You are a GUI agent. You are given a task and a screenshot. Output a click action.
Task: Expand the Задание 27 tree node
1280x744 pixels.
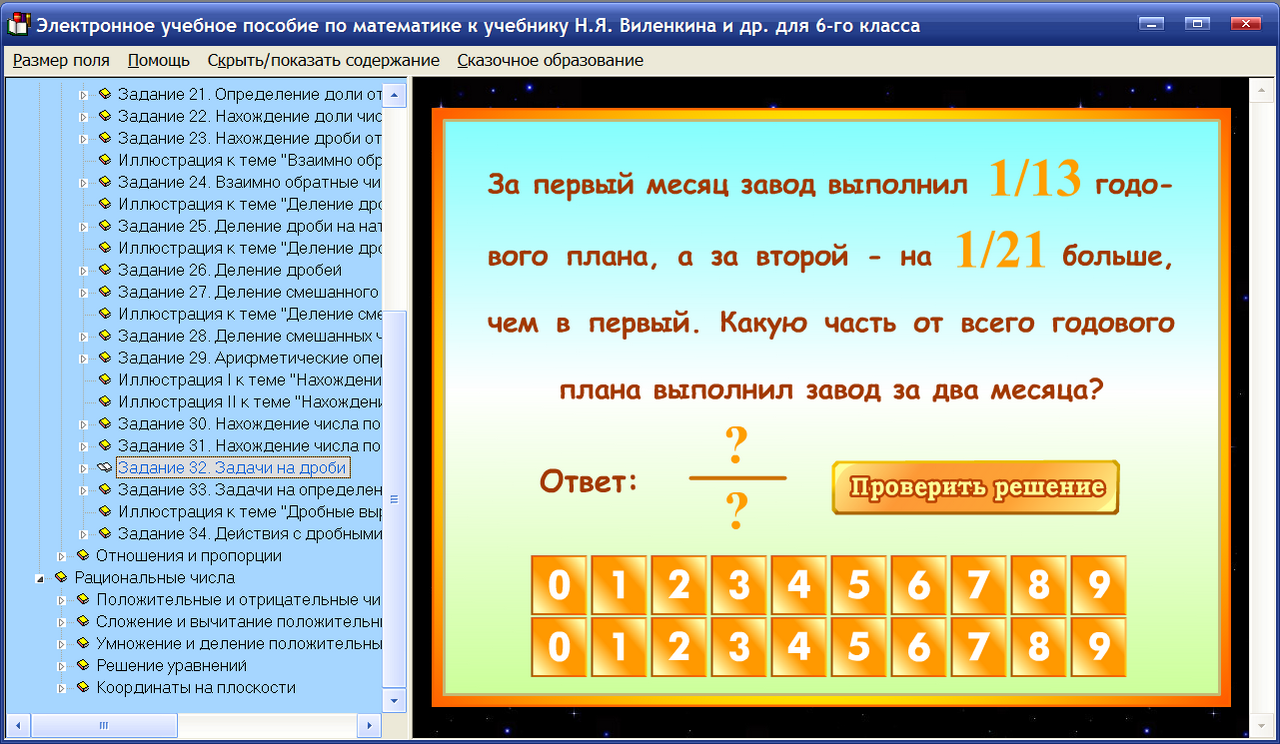pos(85,291)
